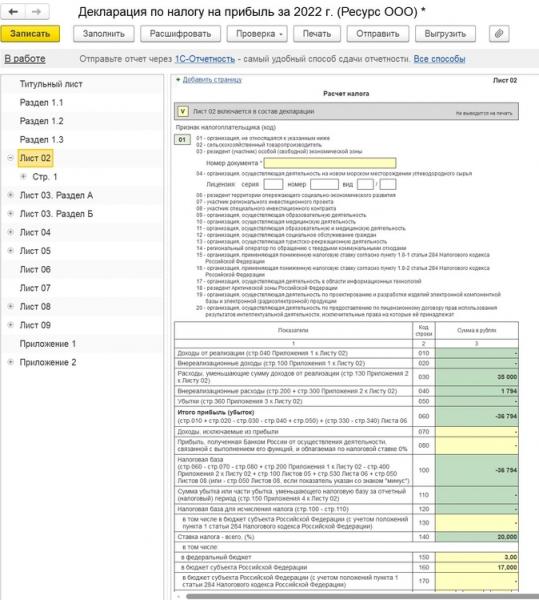Click the forward arrow navigation icon

(37, 12)
